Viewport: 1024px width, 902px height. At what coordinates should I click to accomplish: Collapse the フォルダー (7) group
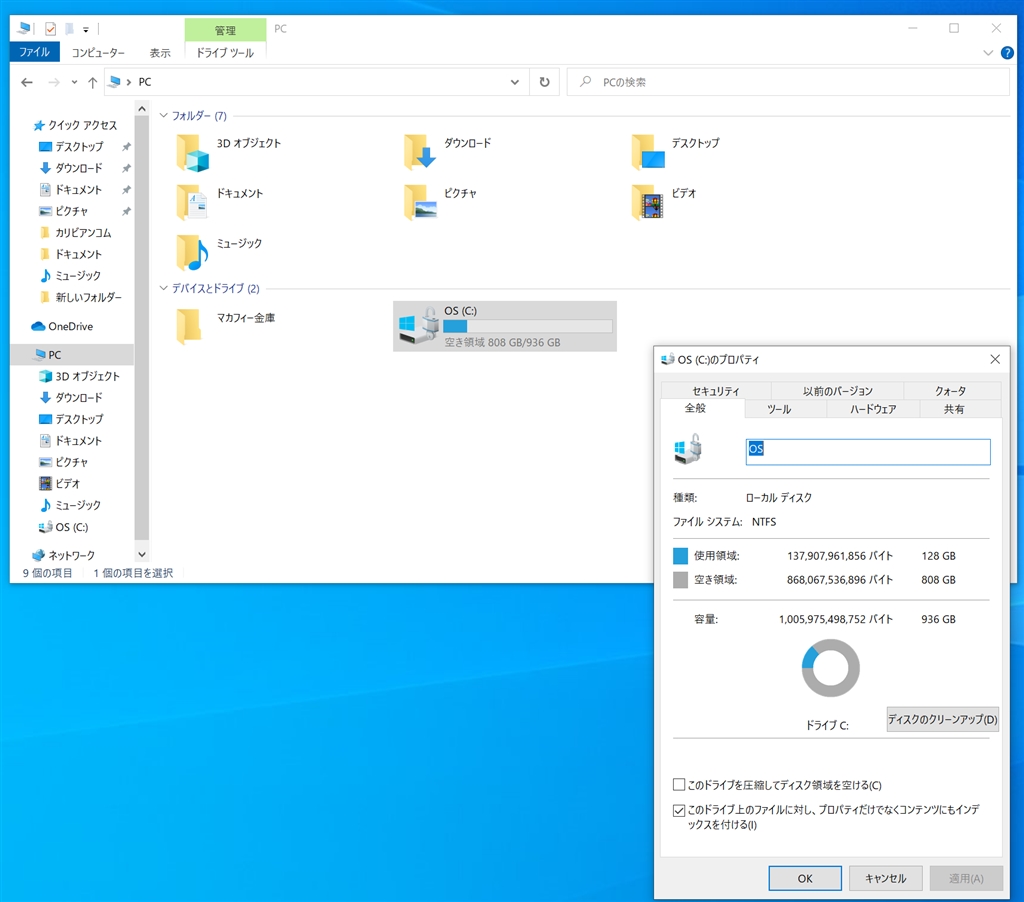[x=164, y=116]
